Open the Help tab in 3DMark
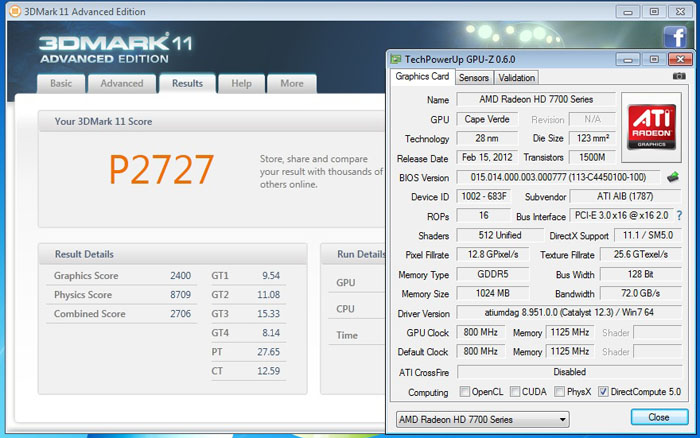 [x=242, y=83]
